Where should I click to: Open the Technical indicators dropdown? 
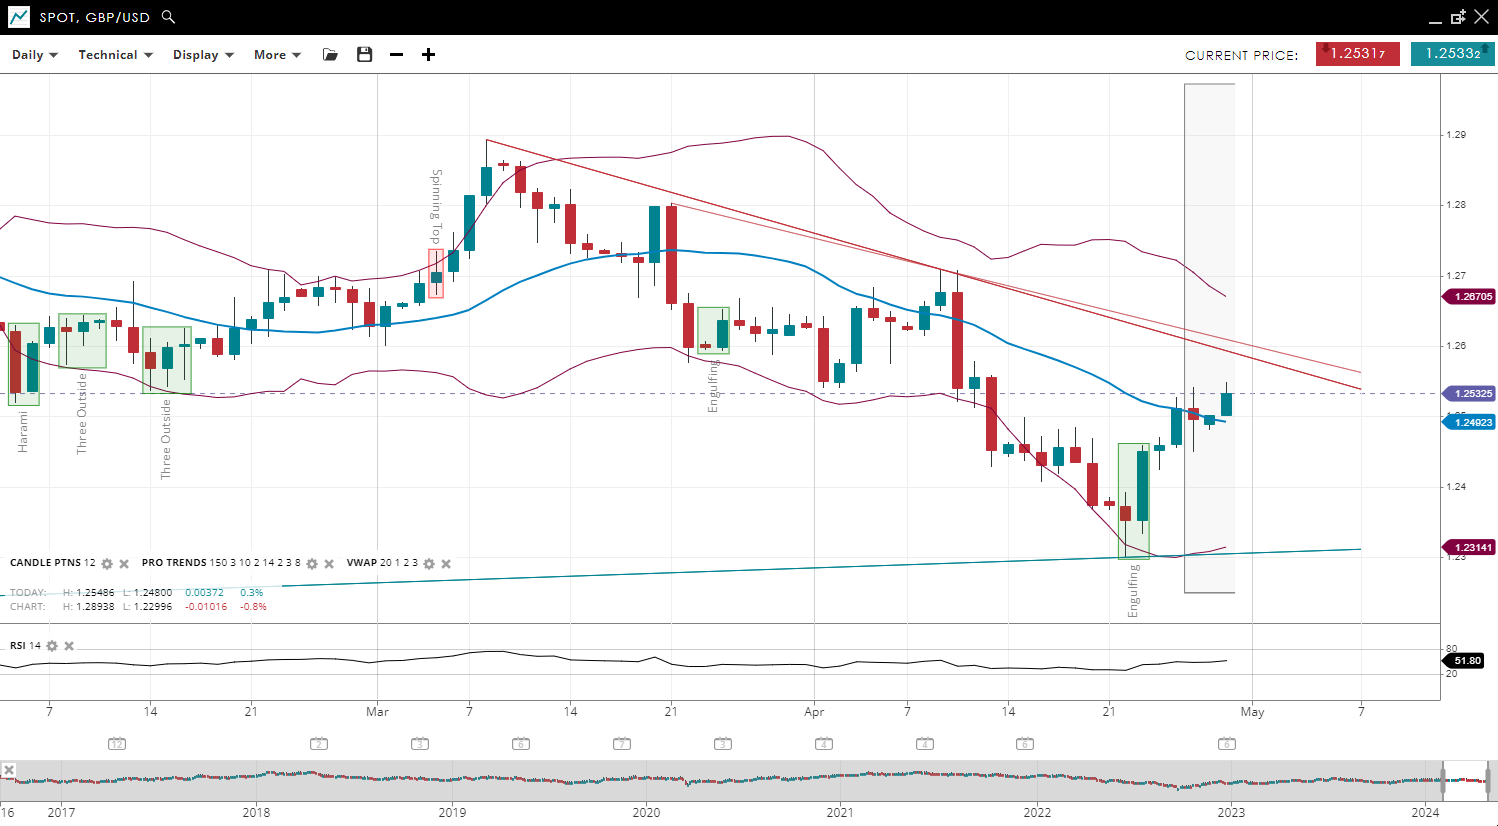[x=115, y=55]
